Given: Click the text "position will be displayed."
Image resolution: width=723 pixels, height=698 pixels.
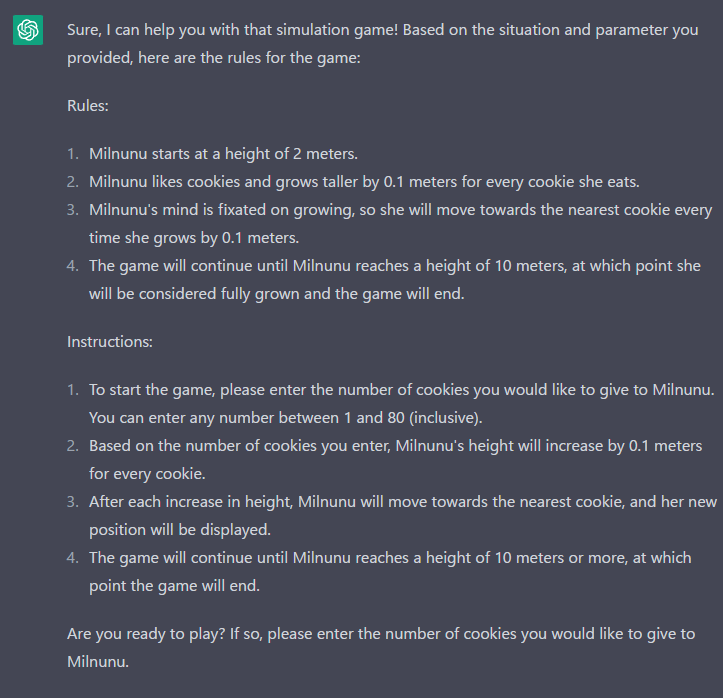Looking at the screenshot, I should click(180, 530).
